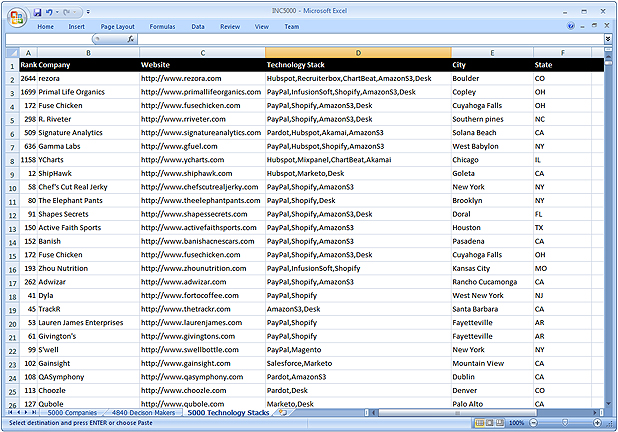Viewport: 618px width, 432px height.
Task: Open Customize Quick Access Toolbar dropdown
Action: [88, 12]
